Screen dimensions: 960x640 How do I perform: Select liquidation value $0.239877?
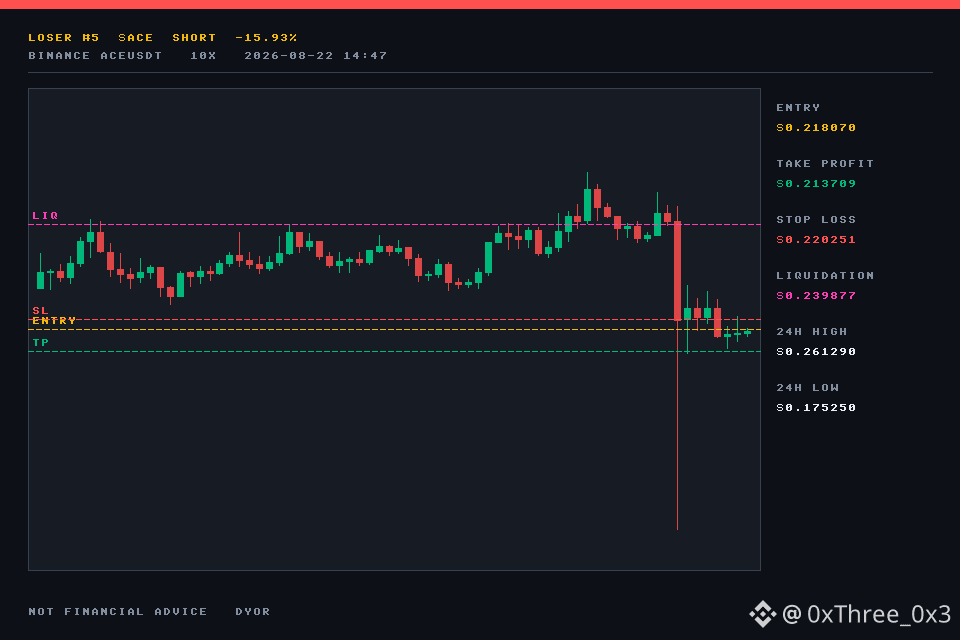[x=816, y=295]
